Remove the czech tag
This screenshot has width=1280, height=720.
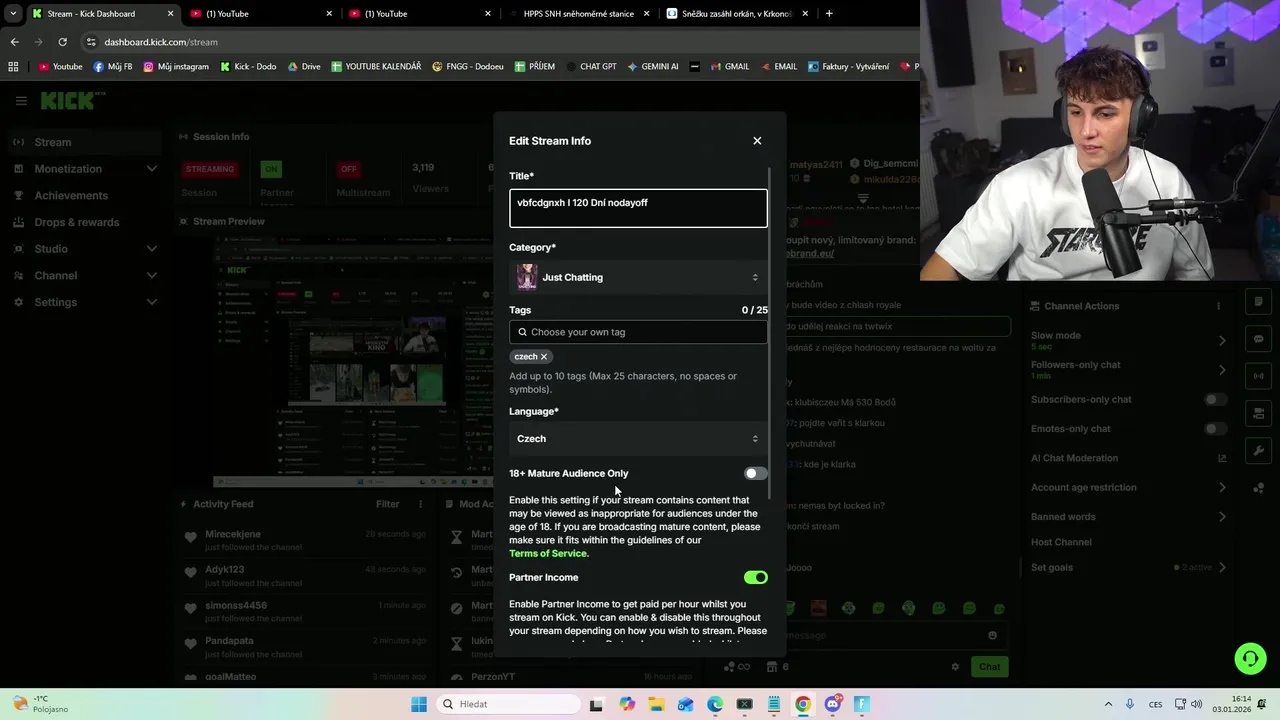[544, 357]
